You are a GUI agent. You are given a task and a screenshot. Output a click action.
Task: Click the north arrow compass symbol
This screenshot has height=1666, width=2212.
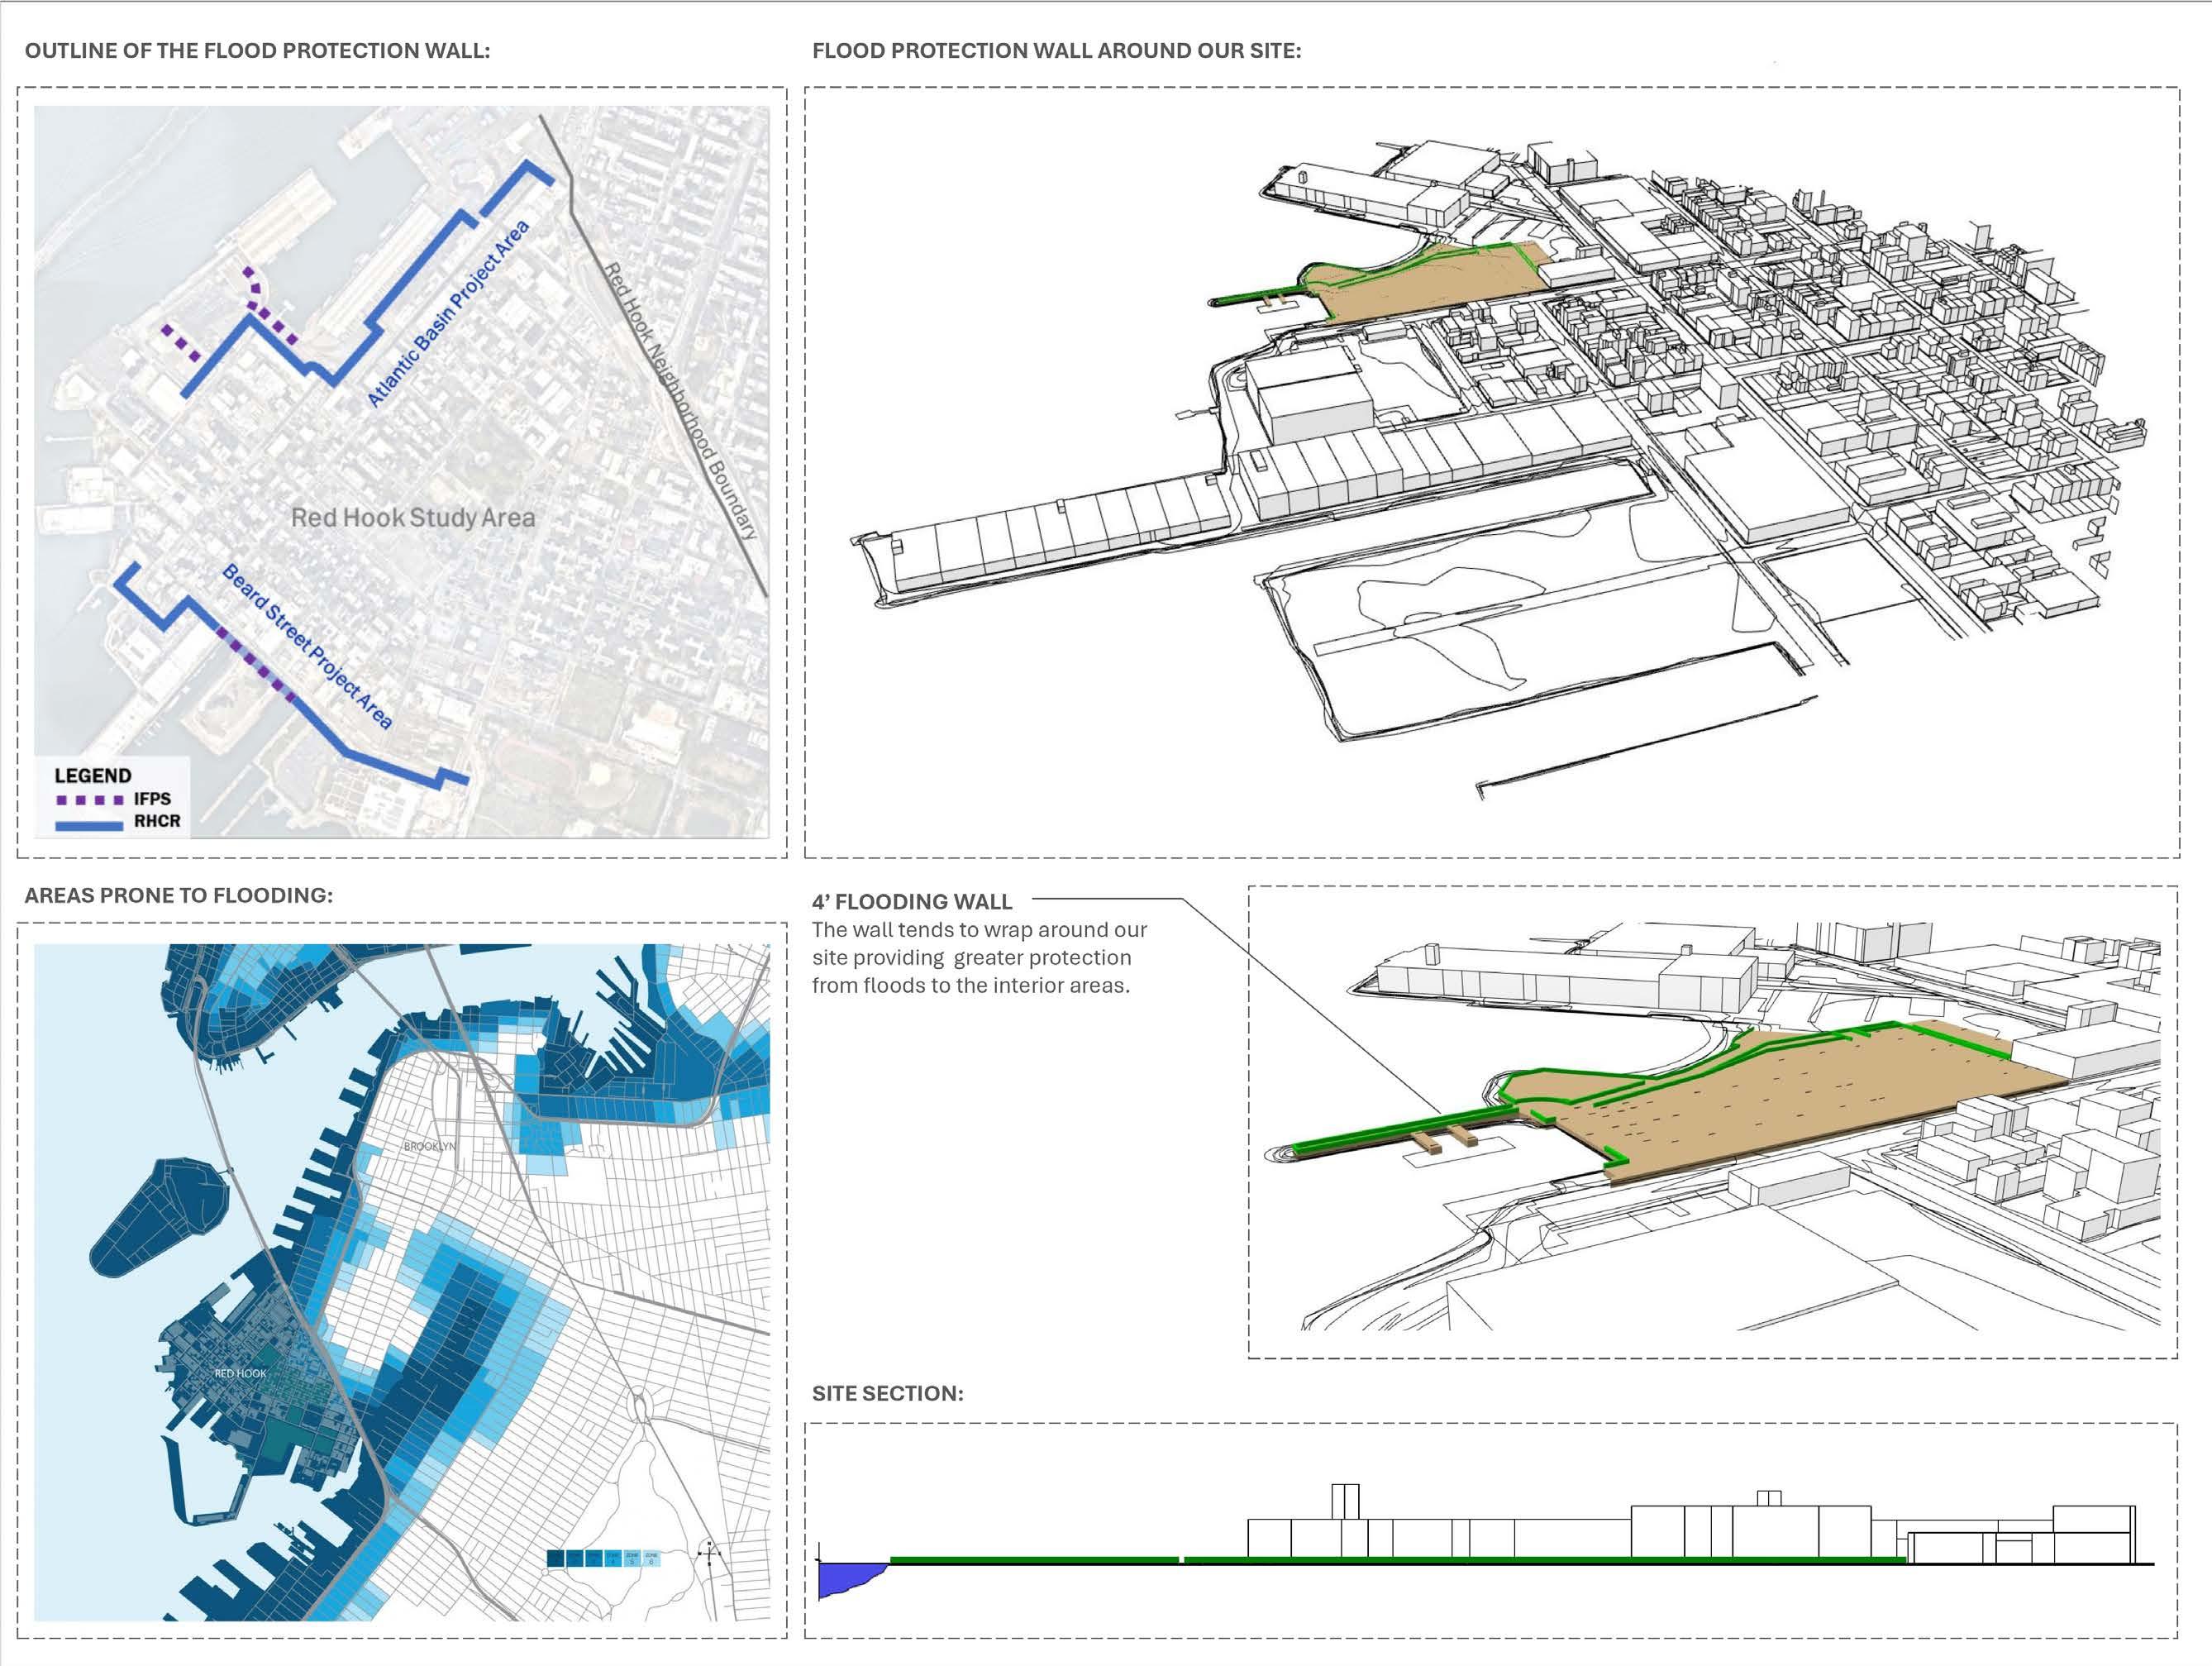point(709,1554)
